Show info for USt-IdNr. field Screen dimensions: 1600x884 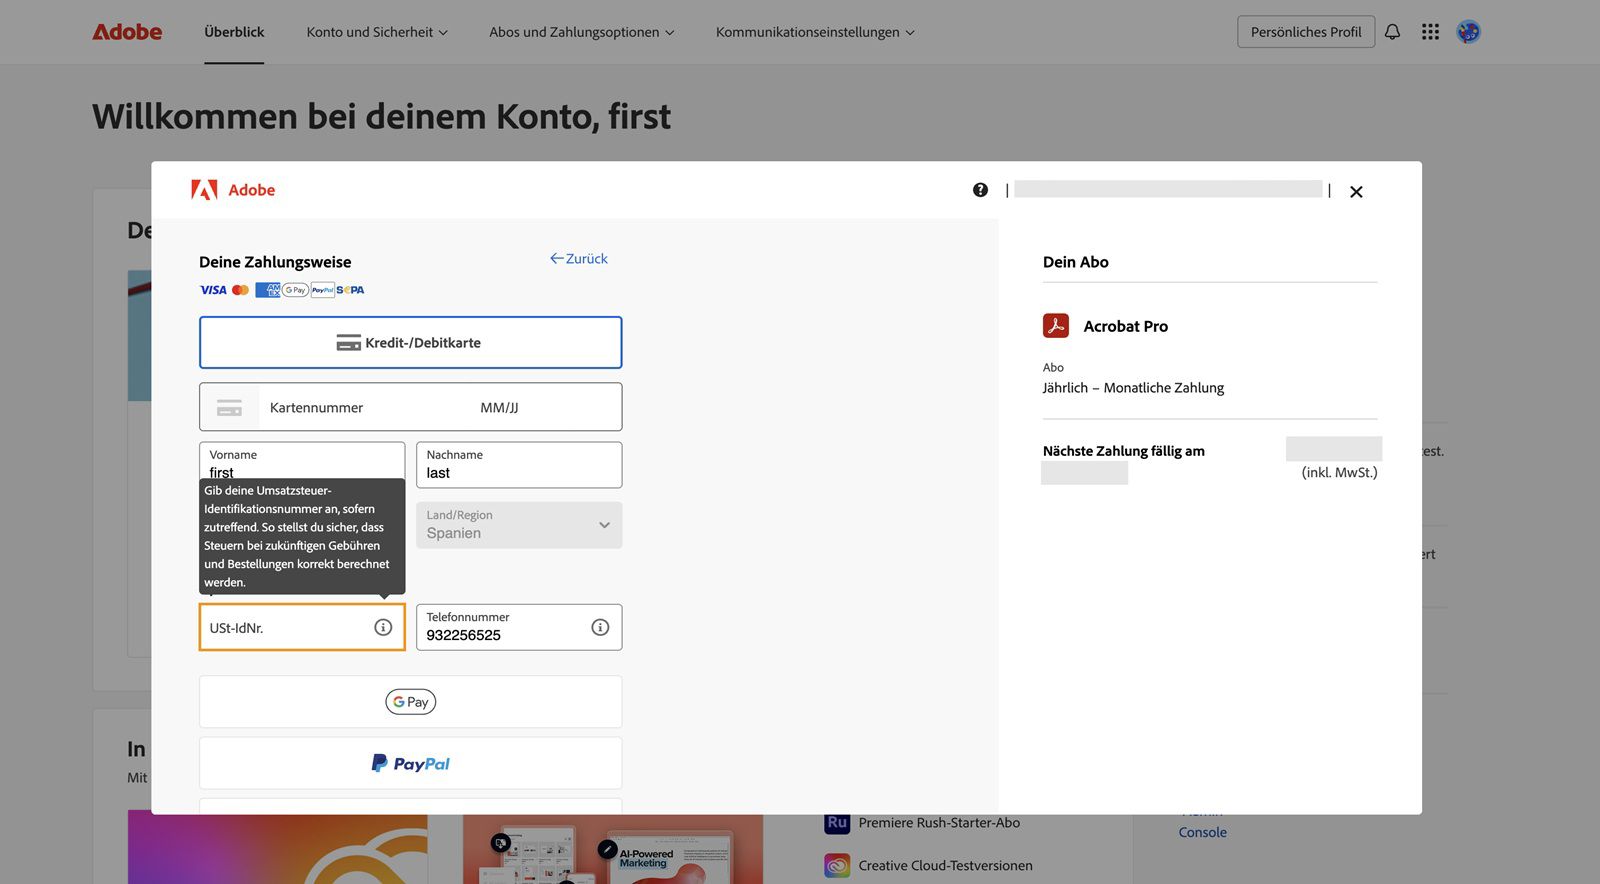(x=383, y=627)
